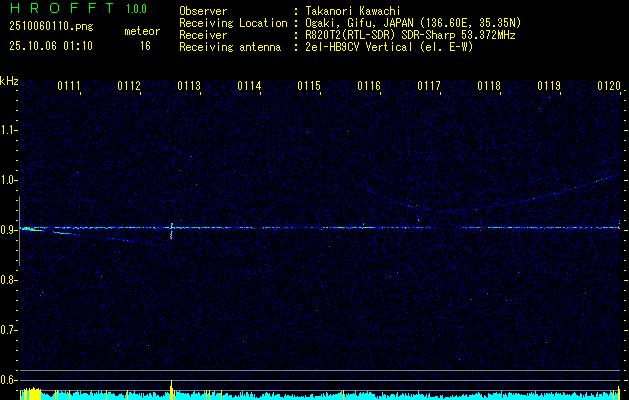Click the 0.7 kHz axis label
Image resolution: width=629 pixels, height=400 pixels.
[8, 330]
